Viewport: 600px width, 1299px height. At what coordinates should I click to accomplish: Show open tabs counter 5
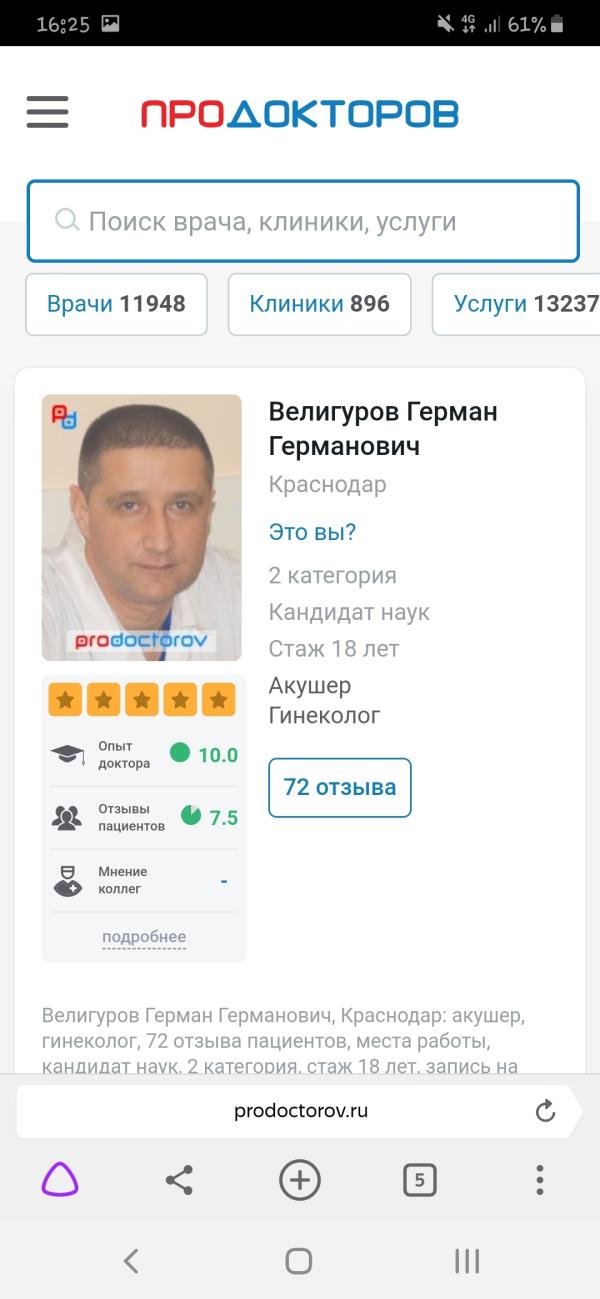(420, 1180)
